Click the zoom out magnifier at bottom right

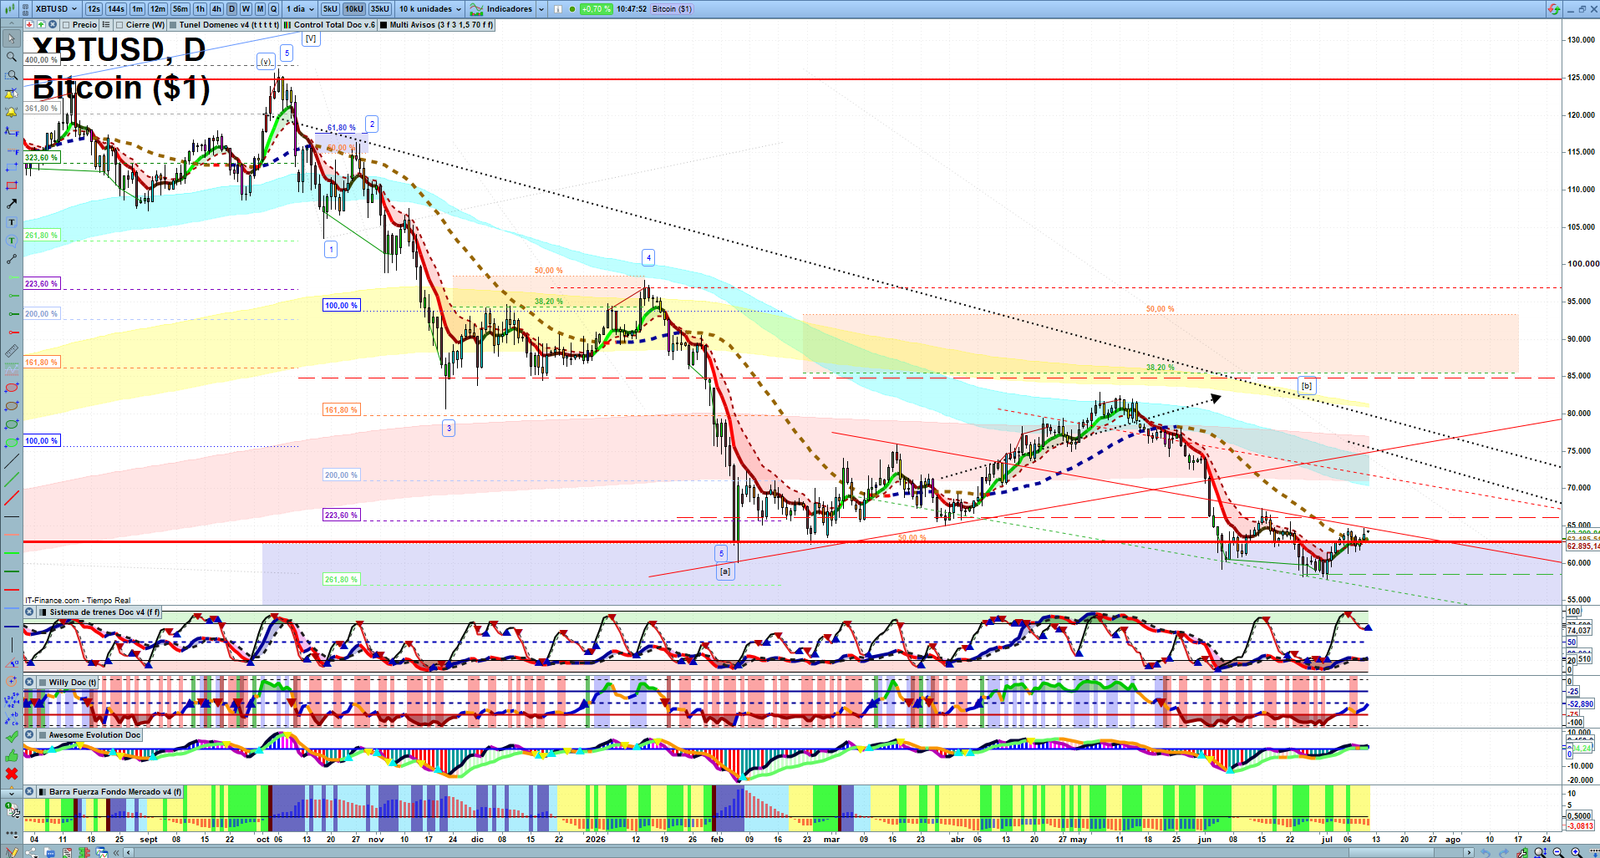pos(1558,852)
